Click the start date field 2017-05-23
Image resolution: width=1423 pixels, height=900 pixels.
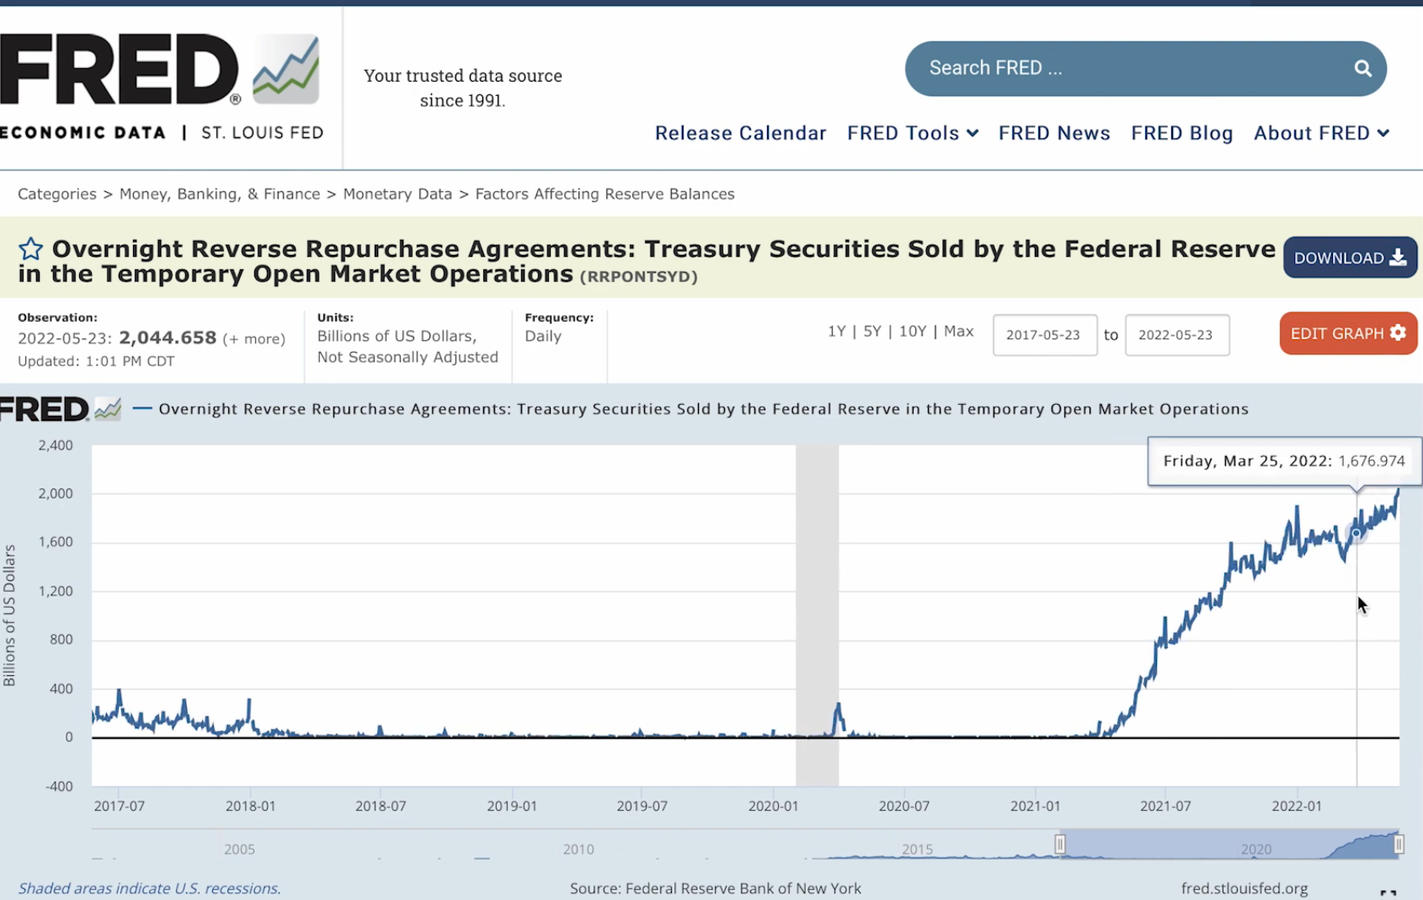point(1044,335)
